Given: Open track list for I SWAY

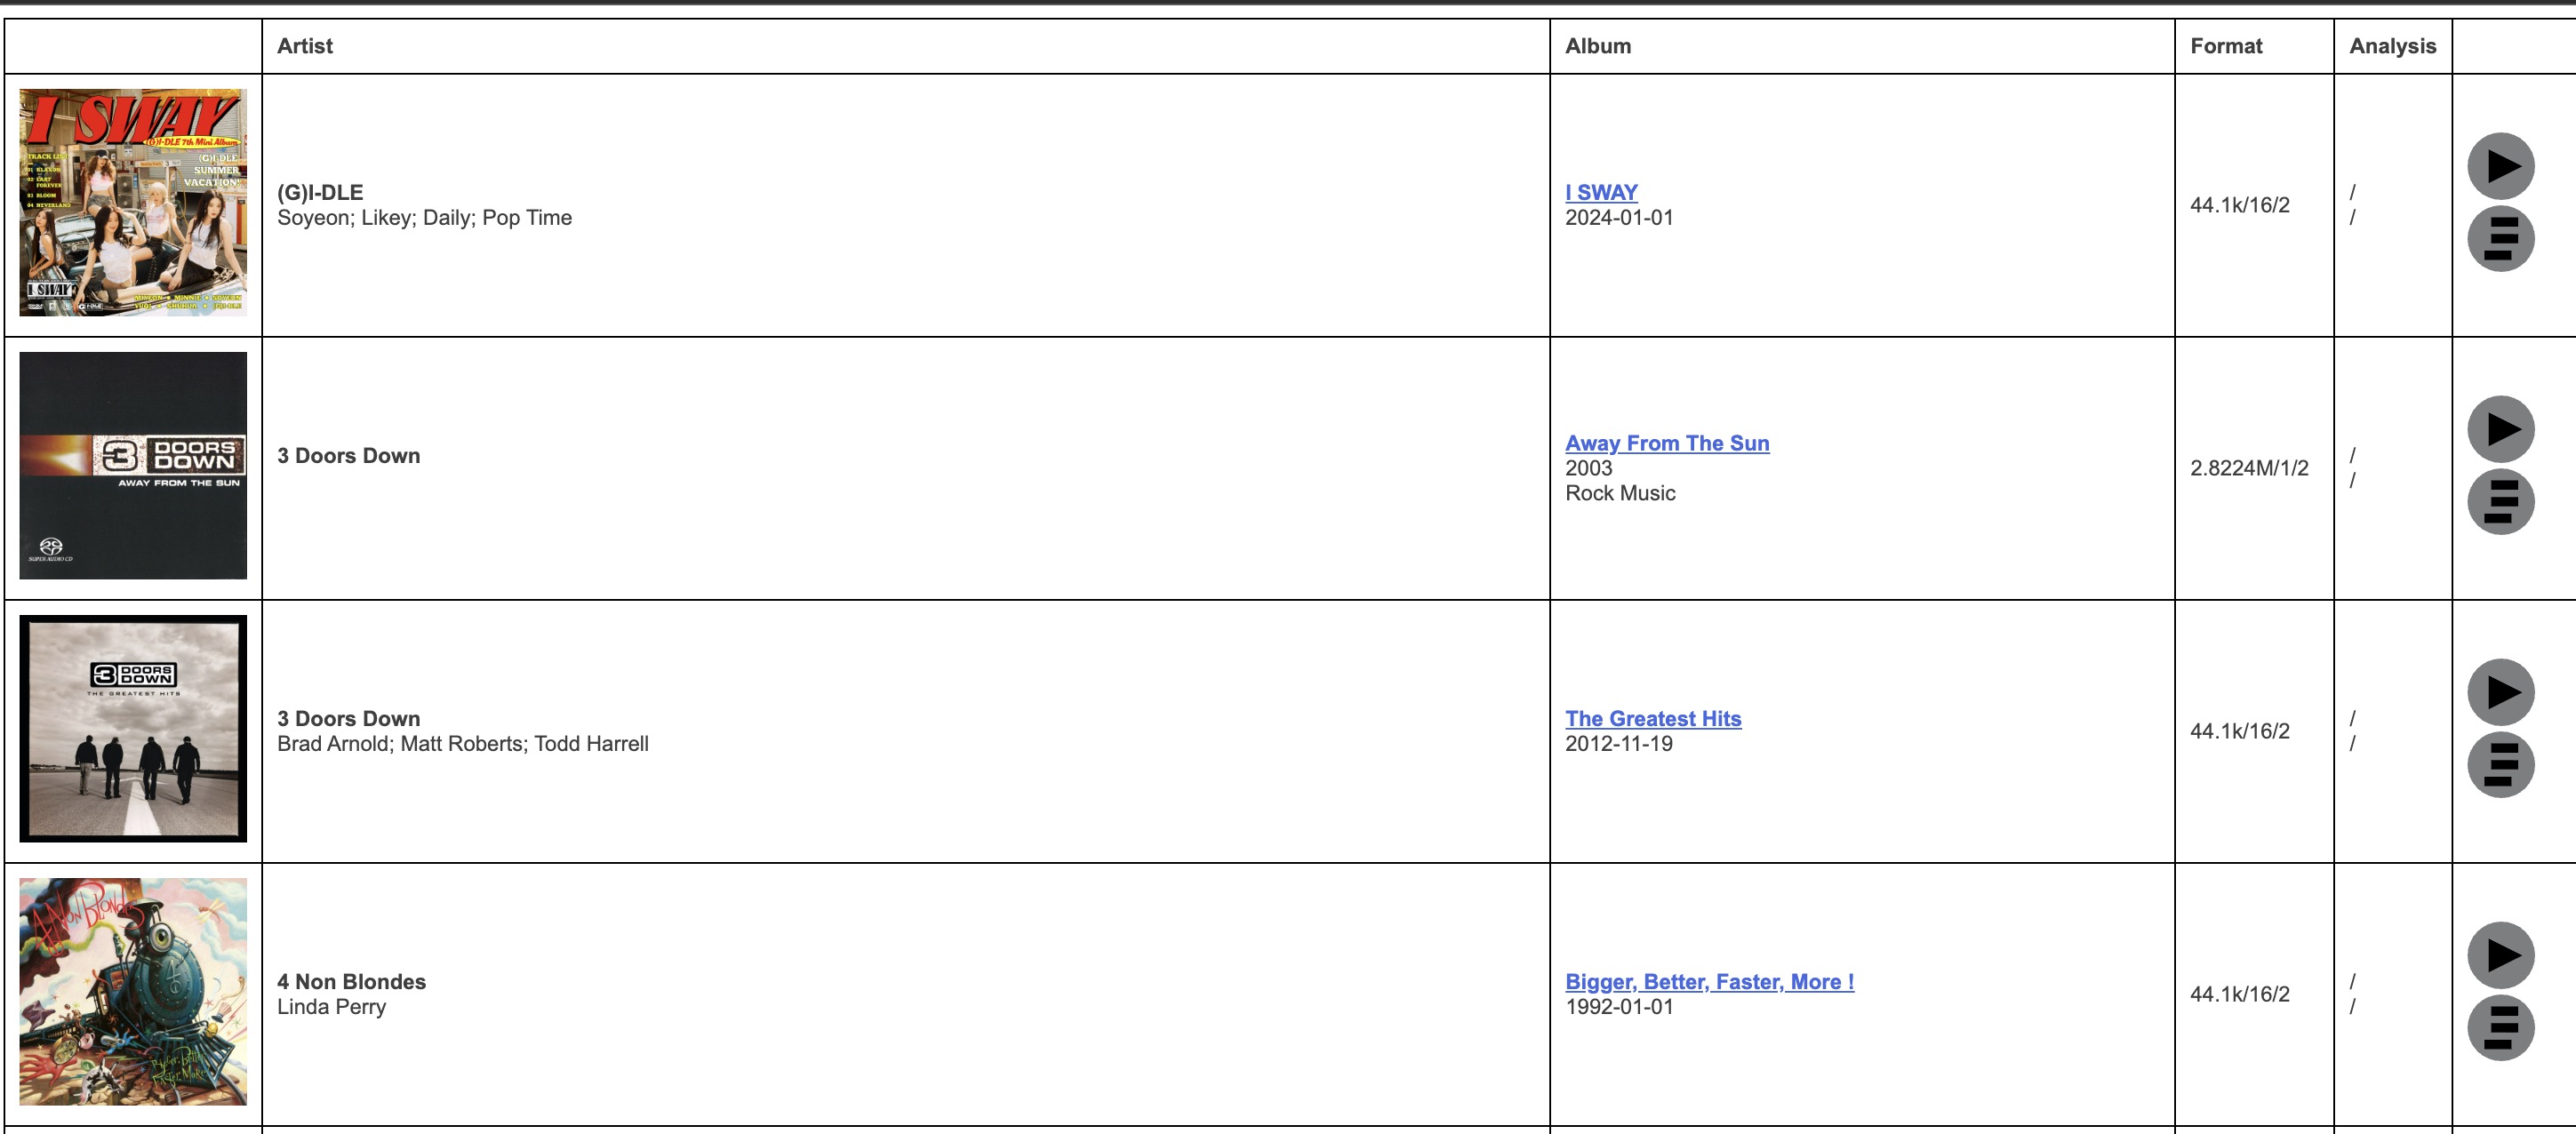Looking at the screenshot, I should point(2500,239).
